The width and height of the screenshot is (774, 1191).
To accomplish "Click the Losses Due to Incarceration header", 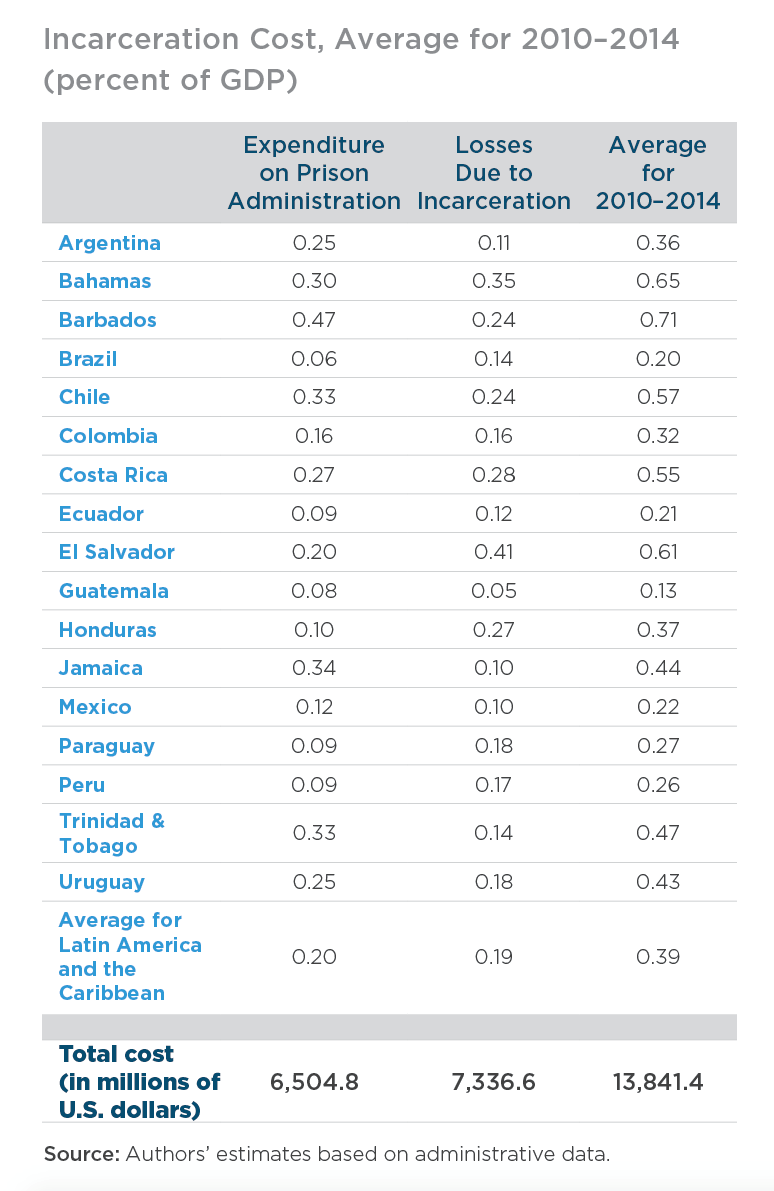I will point(494,173).
